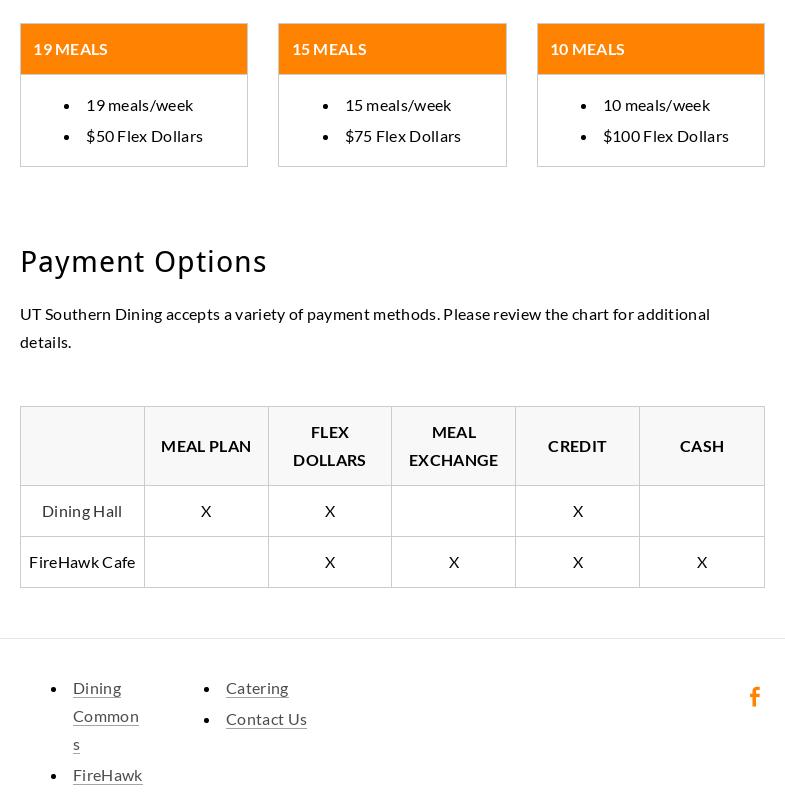The height and width of the screenshot is (793, 785).
Task: Click the Flex Dollars column header
Action: [329, 446]
